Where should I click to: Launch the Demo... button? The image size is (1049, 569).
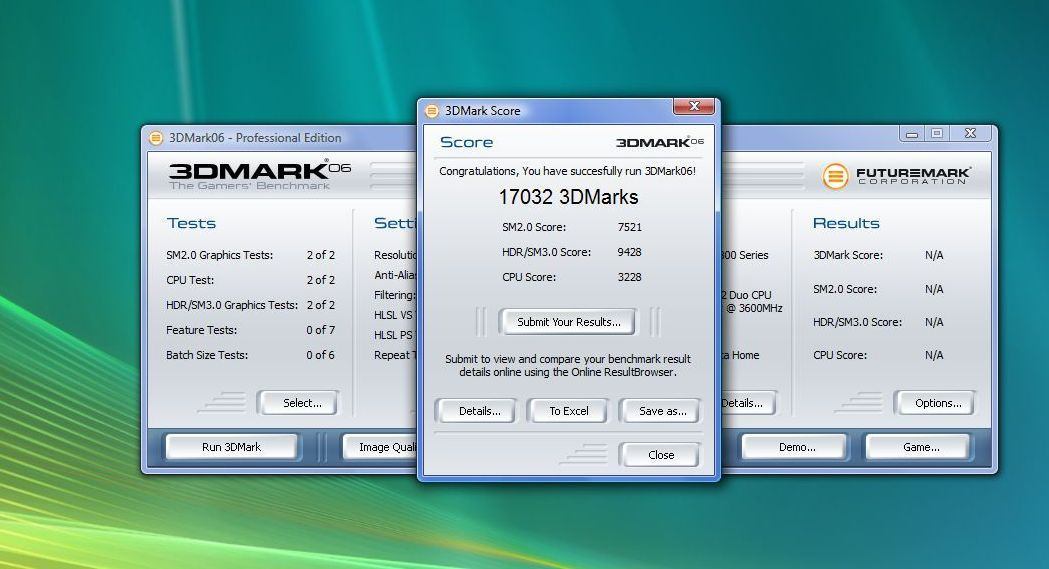pos(797,447)
